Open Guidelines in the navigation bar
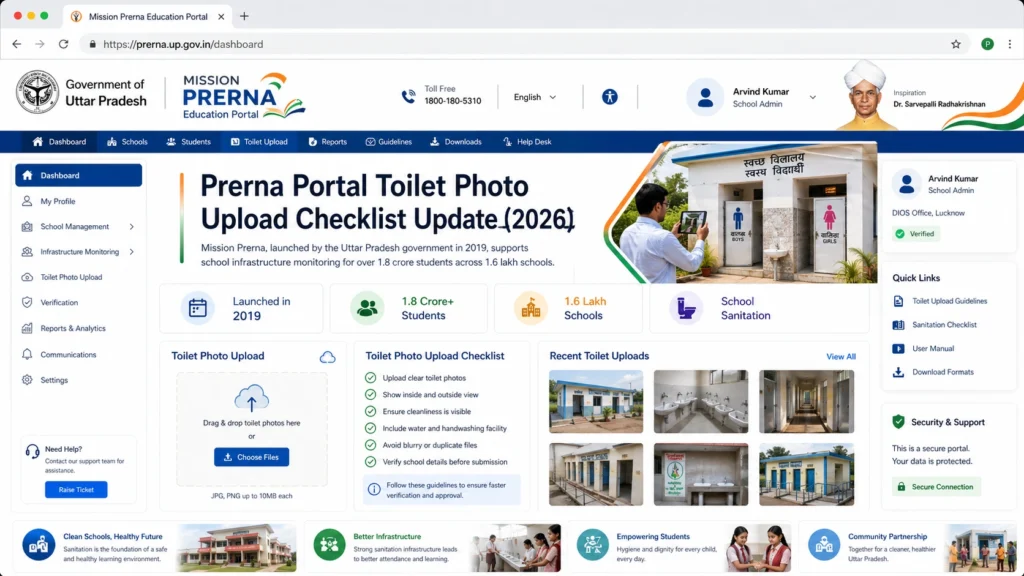This screenshot has width=1024, height=576. click(x=389, y=142)
